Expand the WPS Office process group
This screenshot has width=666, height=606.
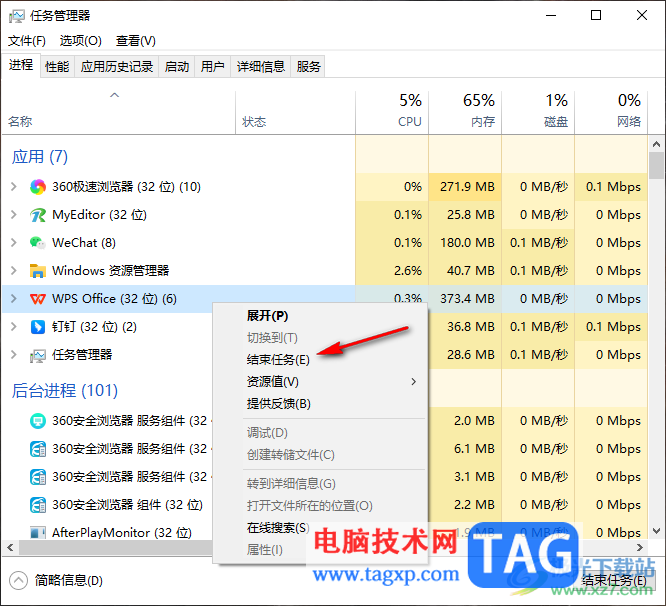[x=14, y=299]
